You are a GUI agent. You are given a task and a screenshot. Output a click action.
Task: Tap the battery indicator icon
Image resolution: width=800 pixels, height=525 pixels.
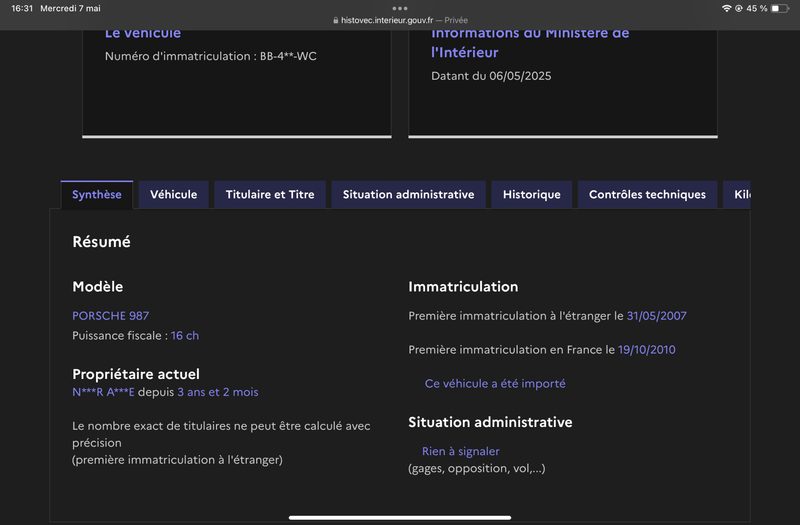click(780, 8)
